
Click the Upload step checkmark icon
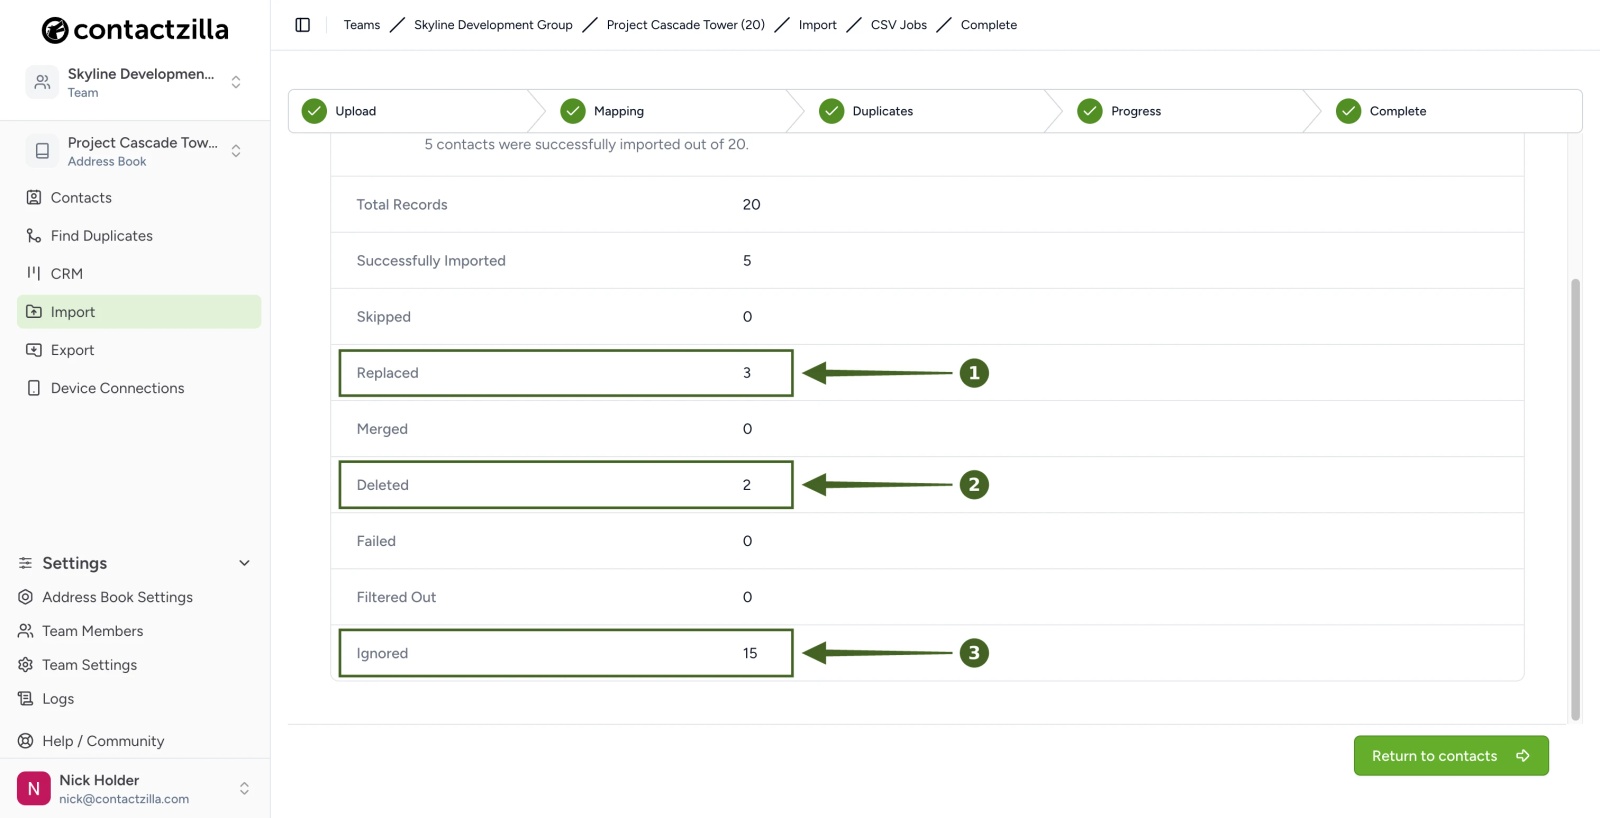pyautogui.click(x=314, y=111)
